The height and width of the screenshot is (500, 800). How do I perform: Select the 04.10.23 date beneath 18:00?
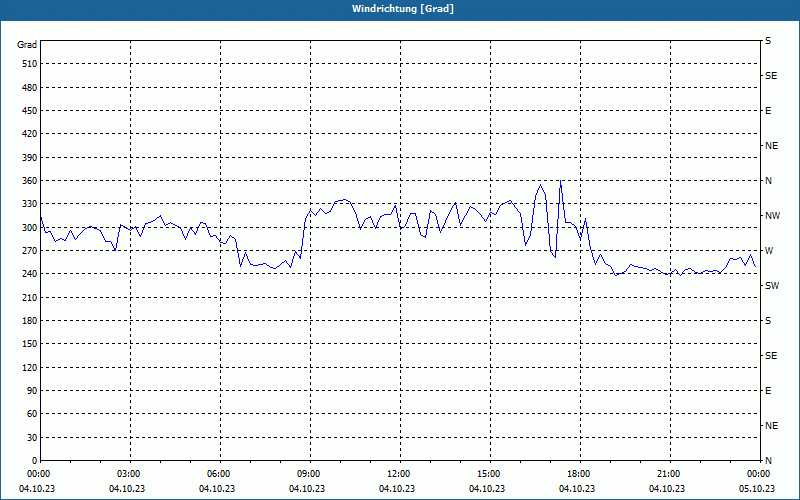pos(577,489)
